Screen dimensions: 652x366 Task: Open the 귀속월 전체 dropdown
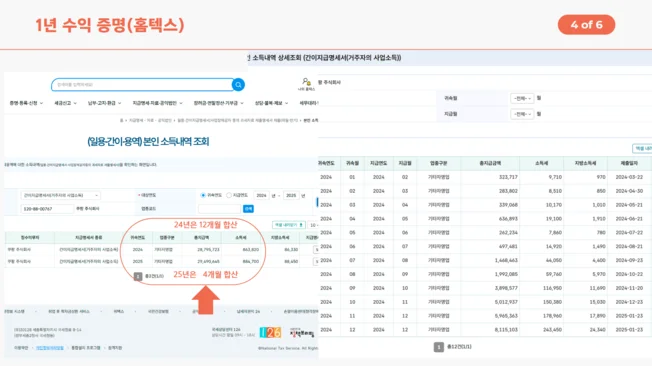pos(522,99)
